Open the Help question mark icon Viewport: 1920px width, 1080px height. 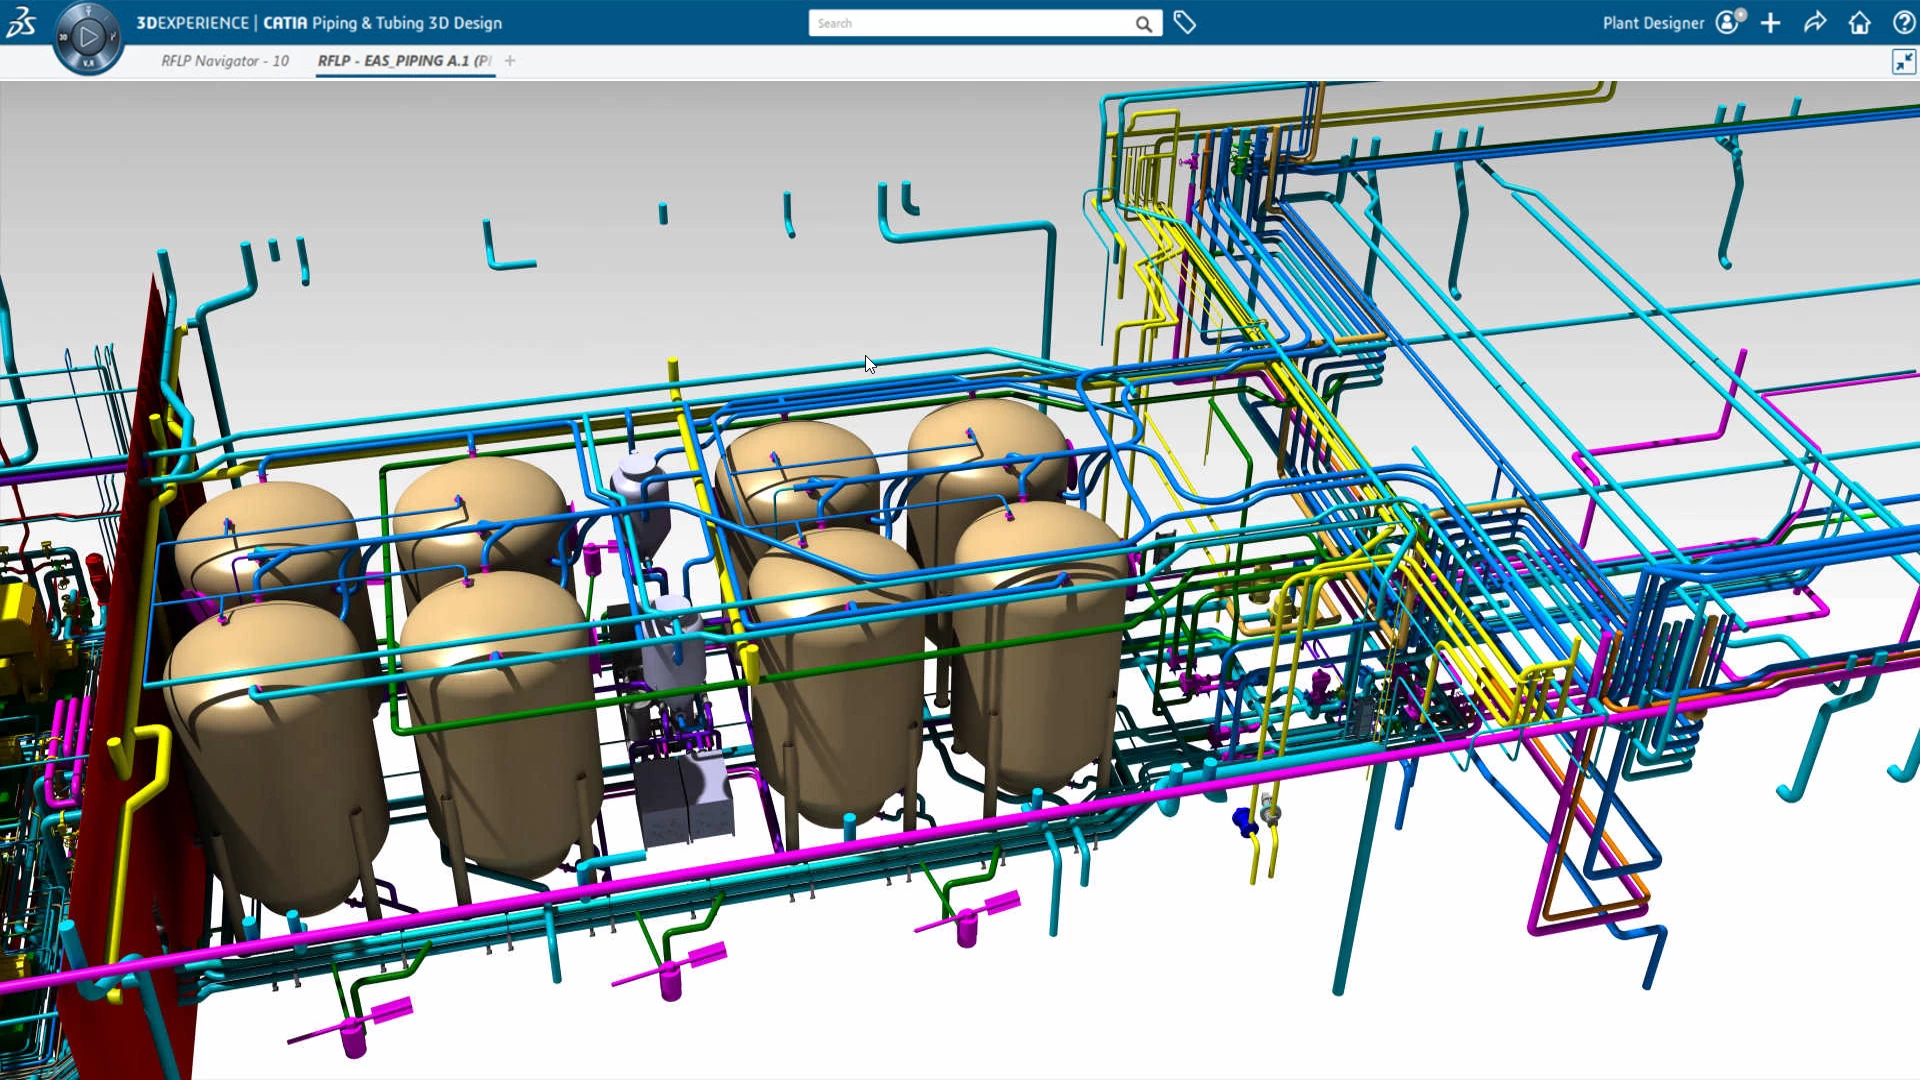click(1903, 23)
